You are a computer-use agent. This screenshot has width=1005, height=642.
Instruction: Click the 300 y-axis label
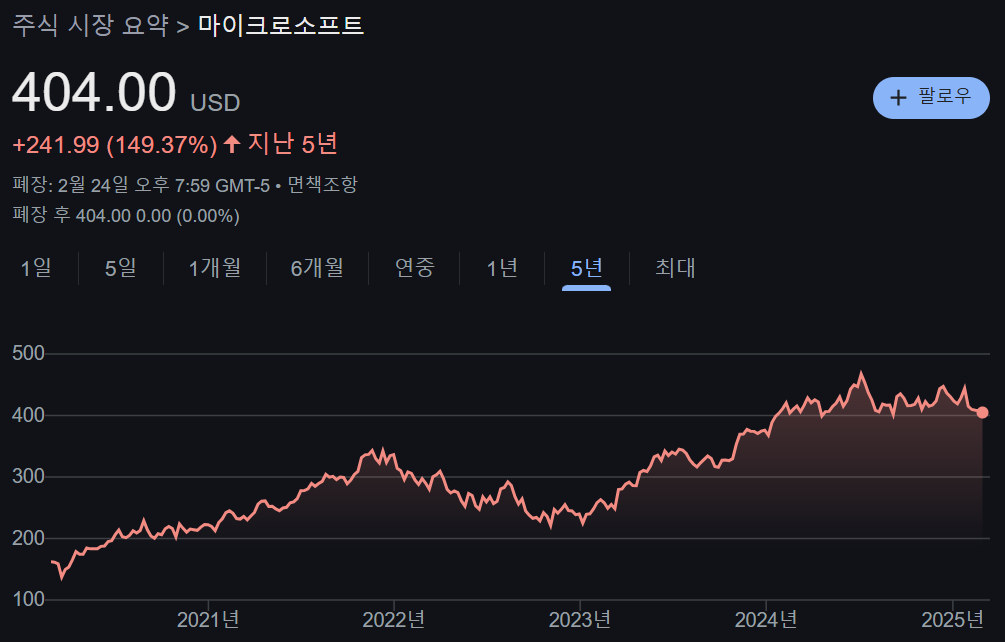click(x=28, y=477)
